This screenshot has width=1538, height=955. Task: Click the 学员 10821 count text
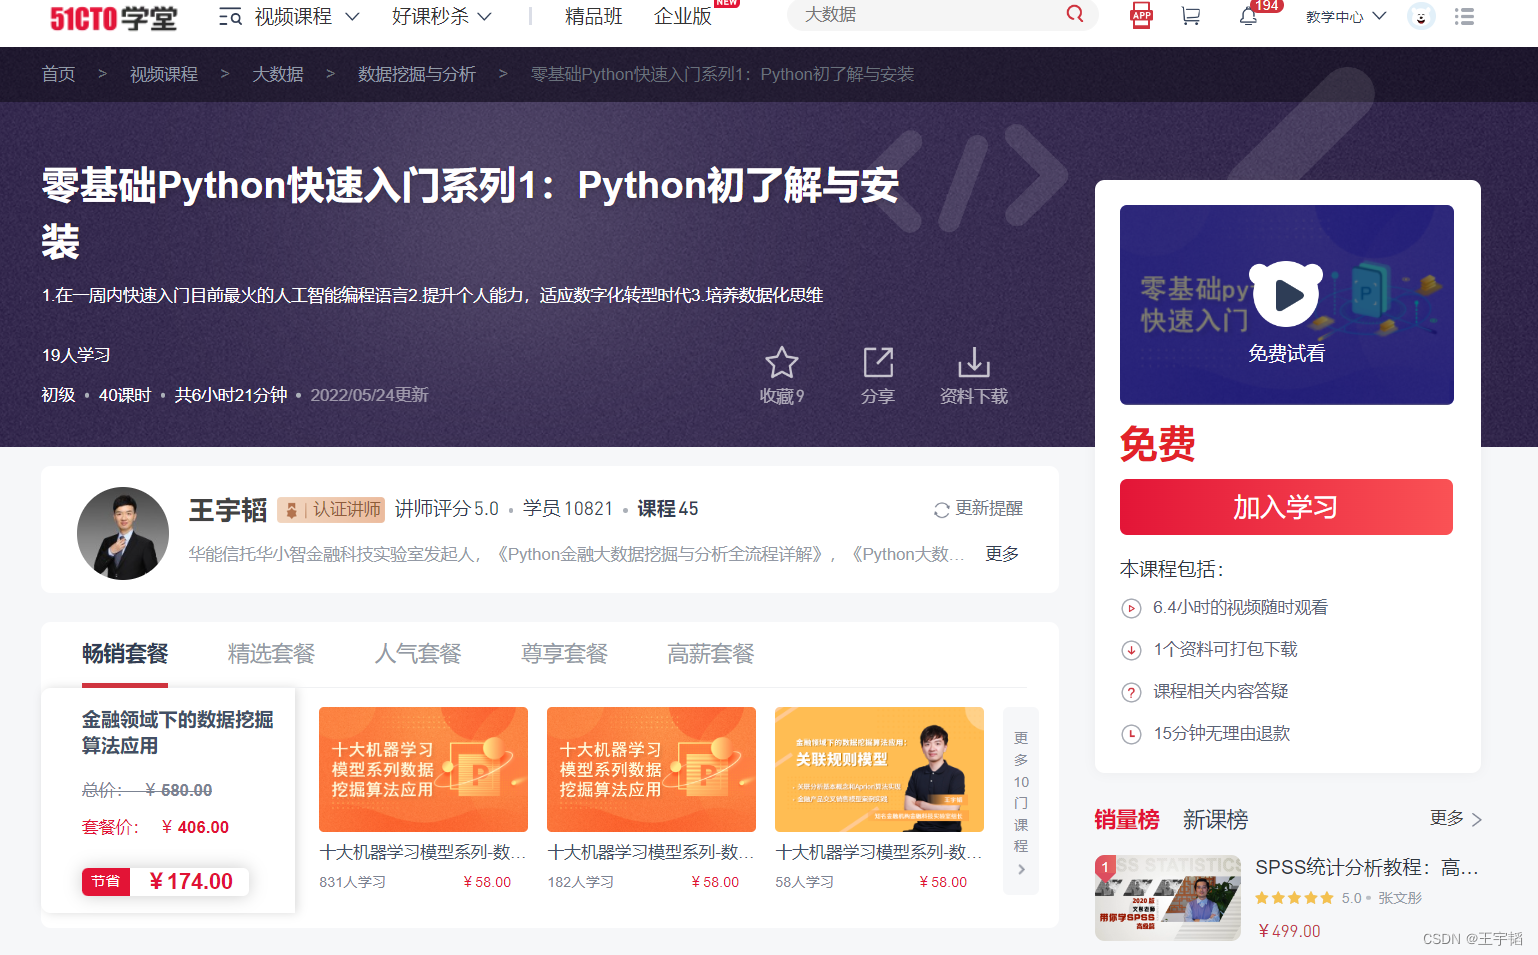pos(568,509)
